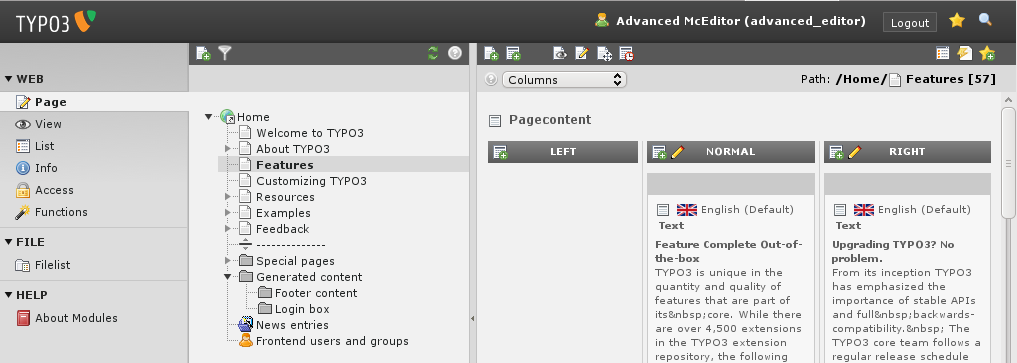Open the Info module
Image resolution: width=1017 pixels, height=363 pixels.
[37, 168]
